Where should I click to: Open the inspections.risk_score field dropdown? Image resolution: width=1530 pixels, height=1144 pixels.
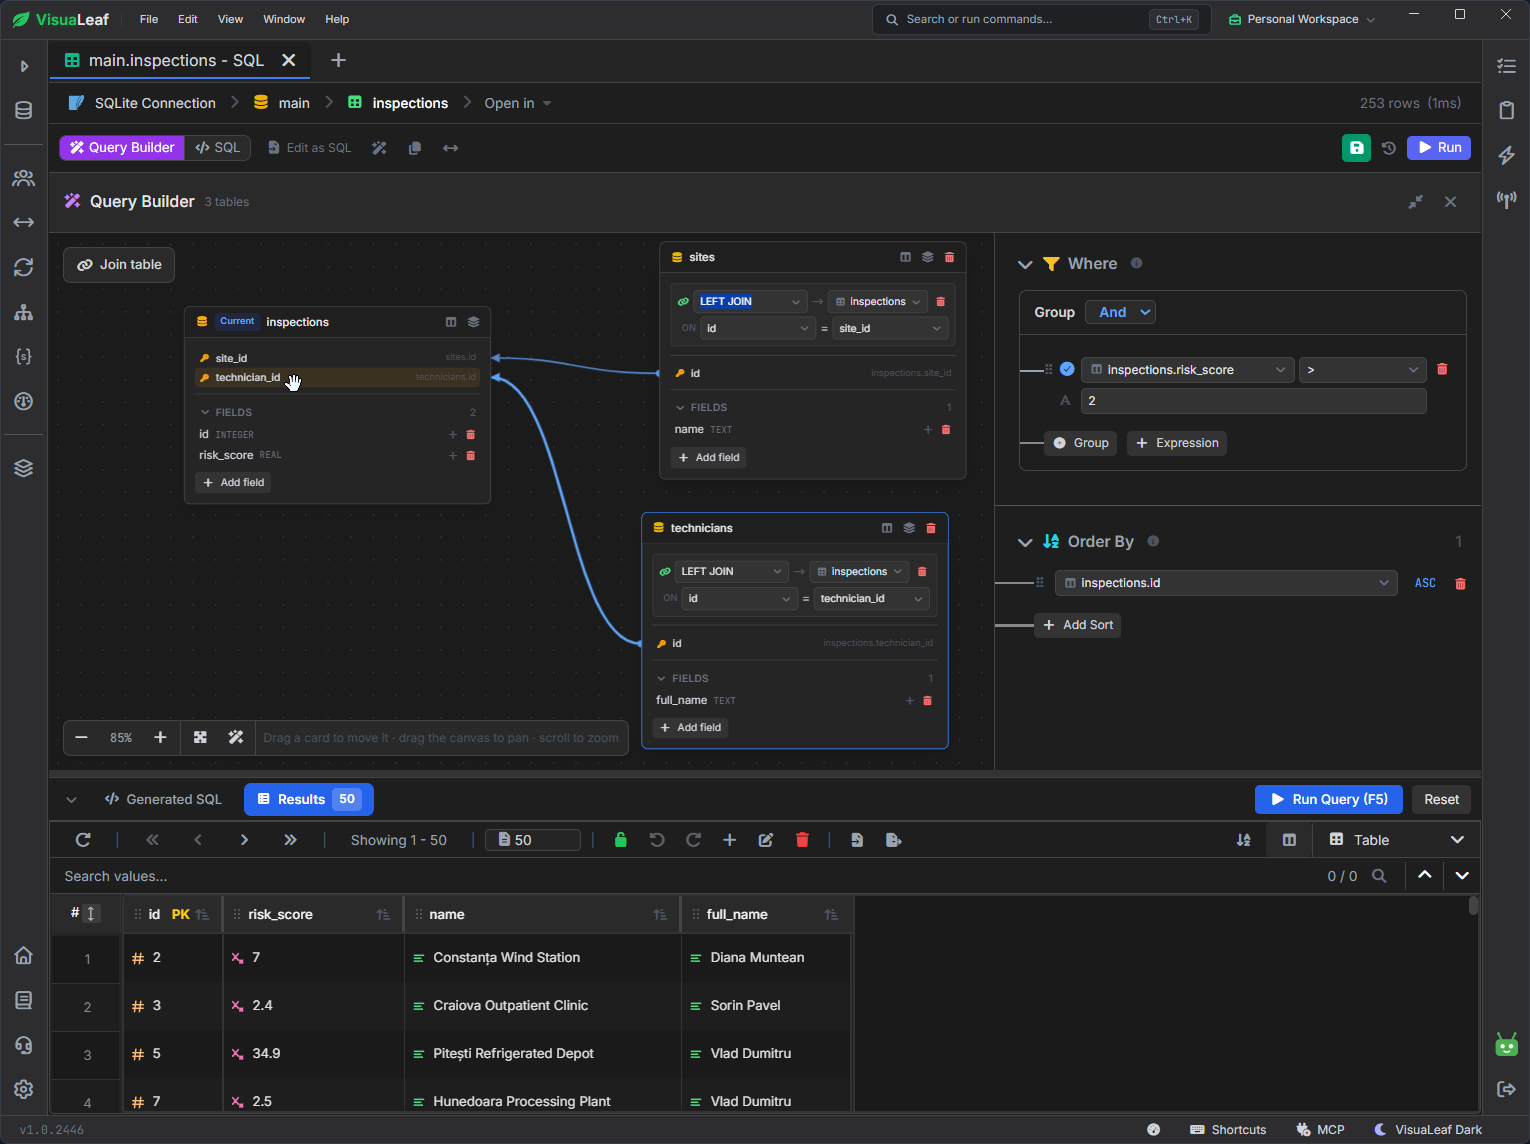[x=1188, y=370]
